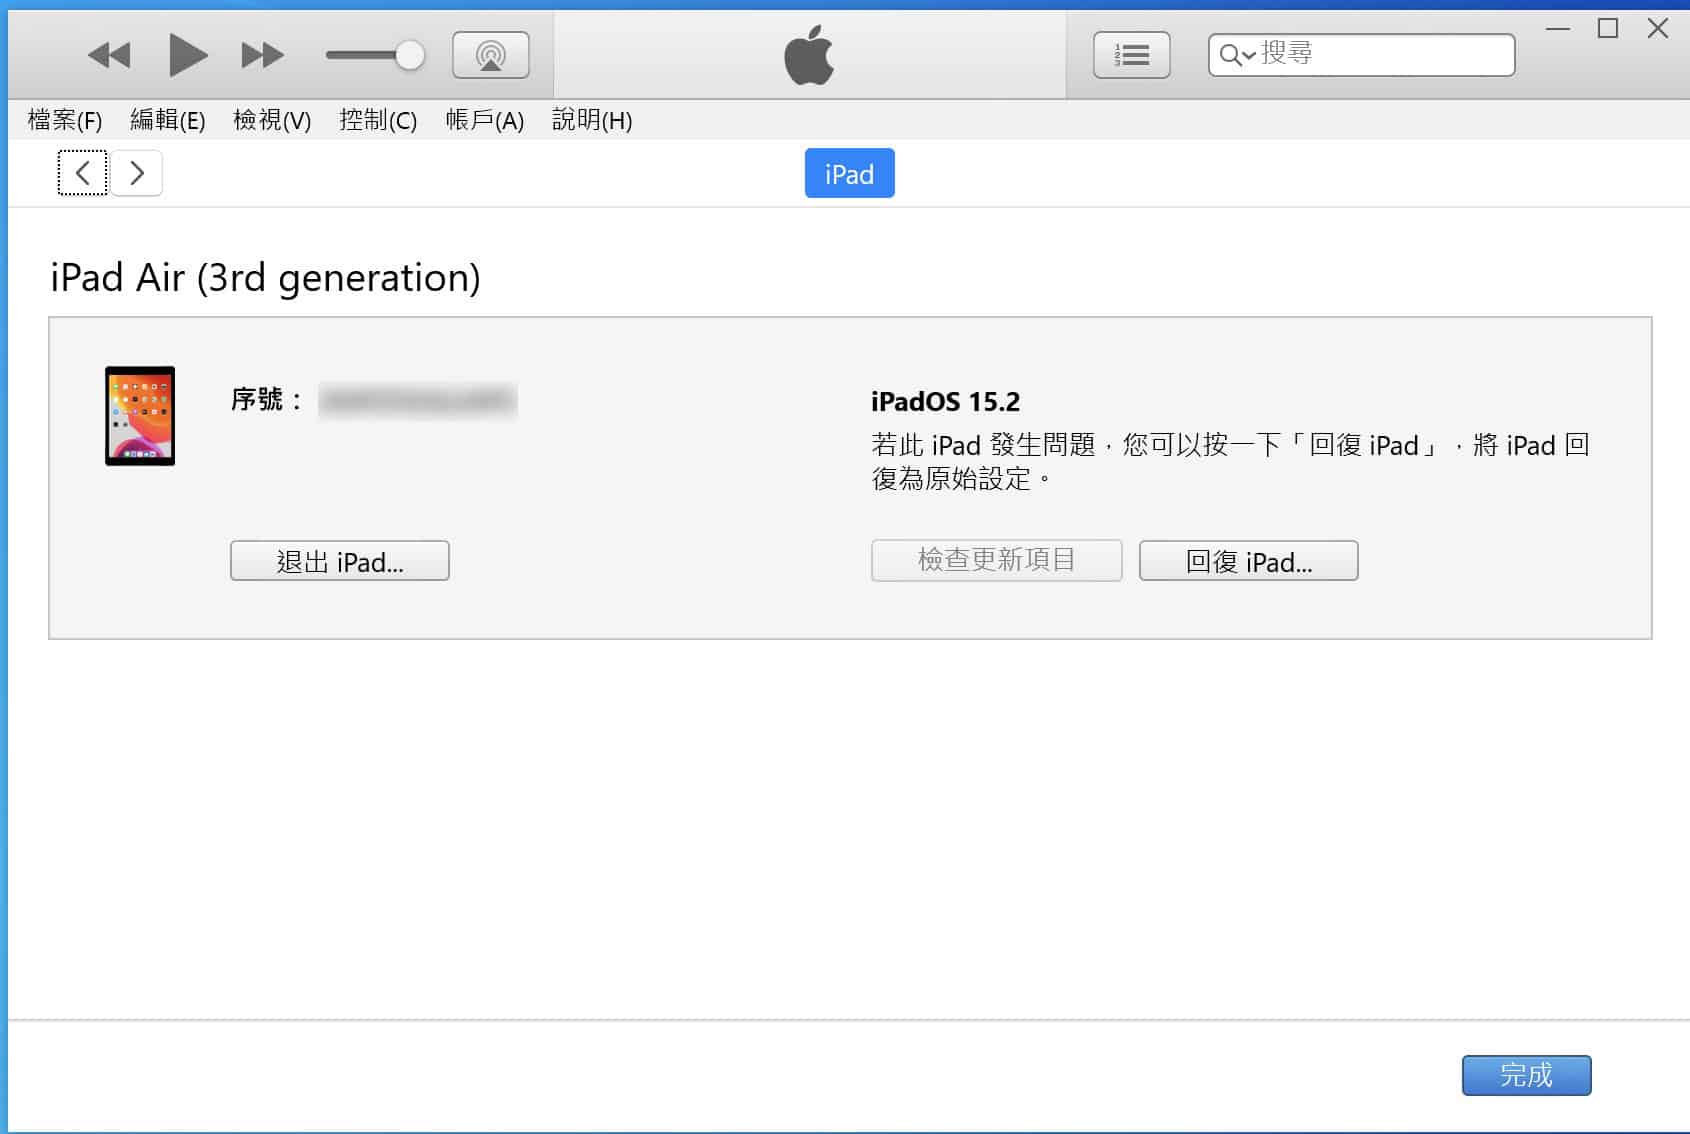Open the 控制(C) menu
The height and width of the screenshot is (1134, 1690).
click(378, 121)
